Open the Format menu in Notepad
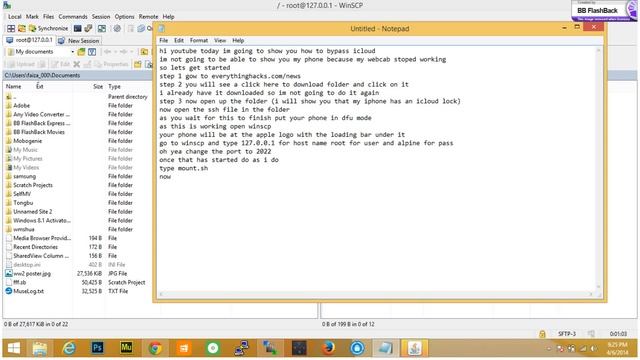 [x=199, y=40]
